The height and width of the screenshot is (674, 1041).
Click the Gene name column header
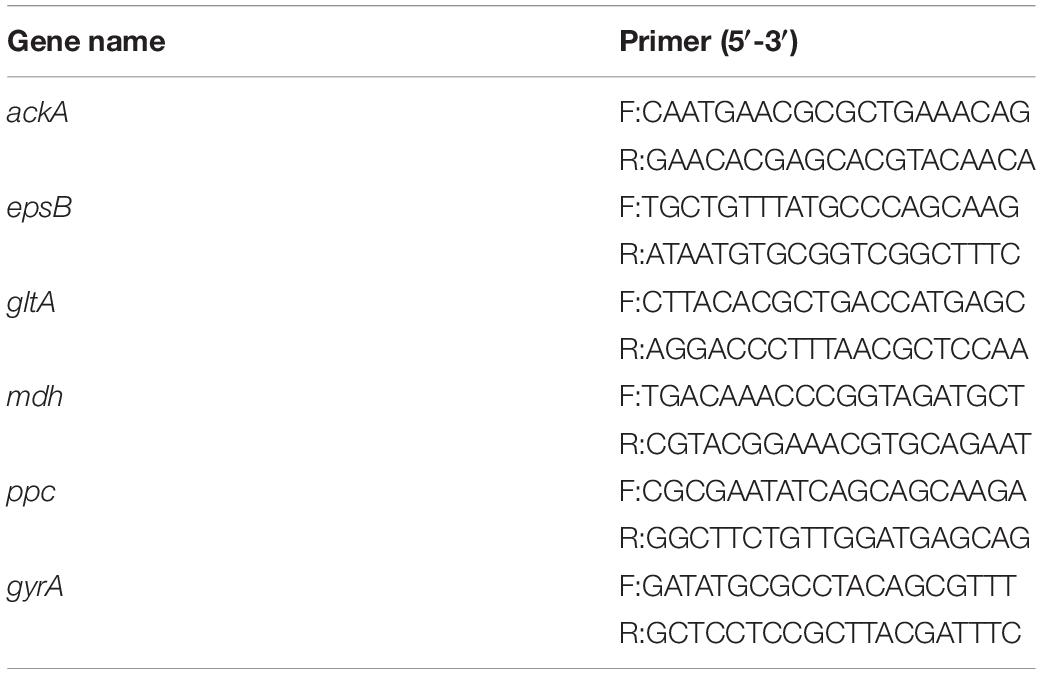(x=86, y=42)
